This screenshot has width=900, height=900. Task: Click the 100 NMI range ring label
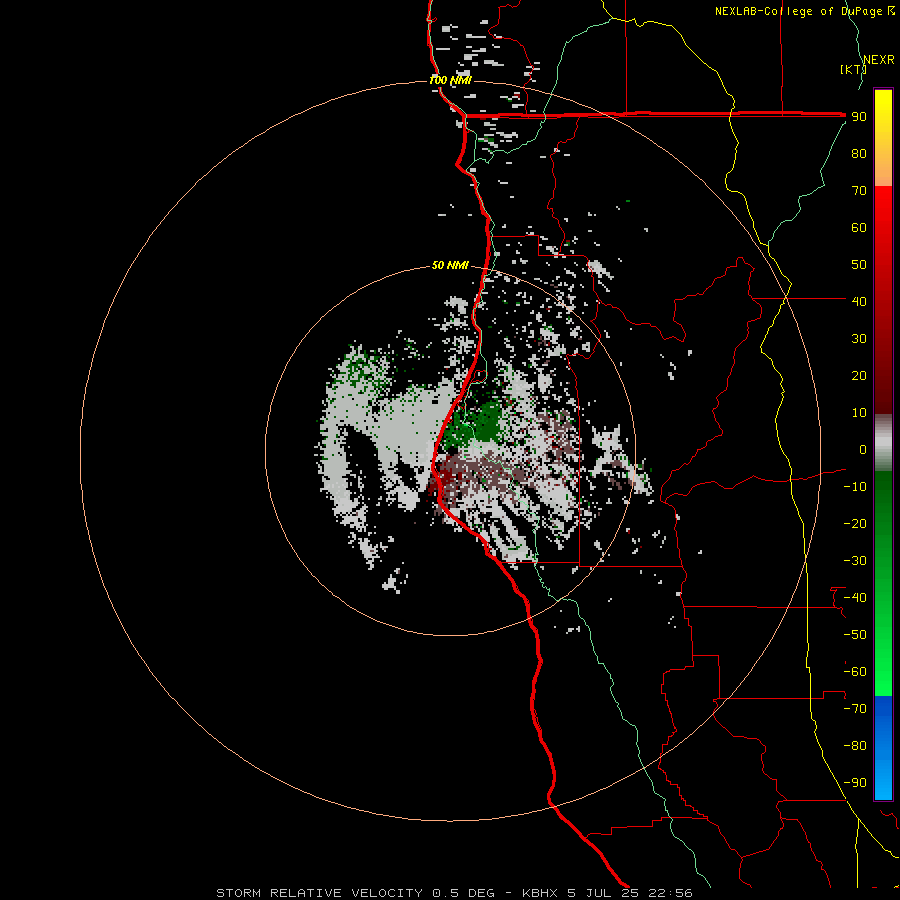tap(450, 80)
